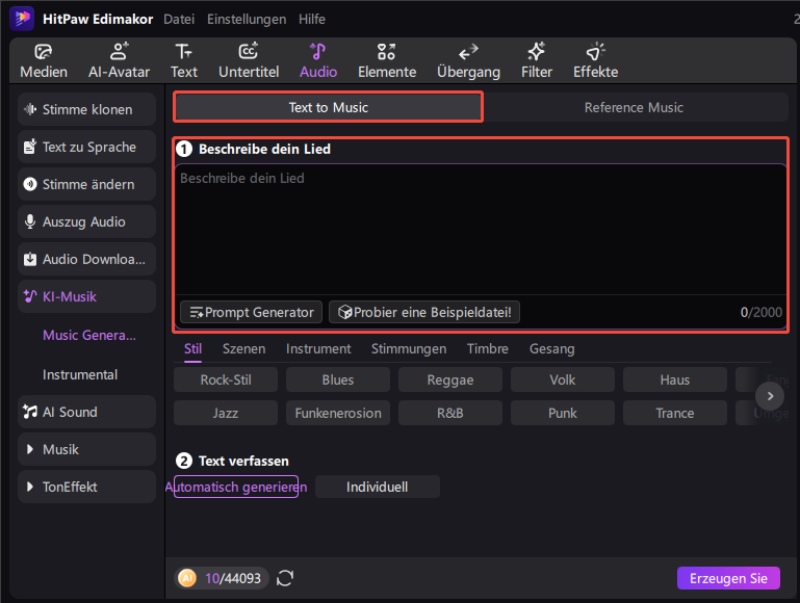
Task: Click the Audio Download icon
Action: pos(30,259)
